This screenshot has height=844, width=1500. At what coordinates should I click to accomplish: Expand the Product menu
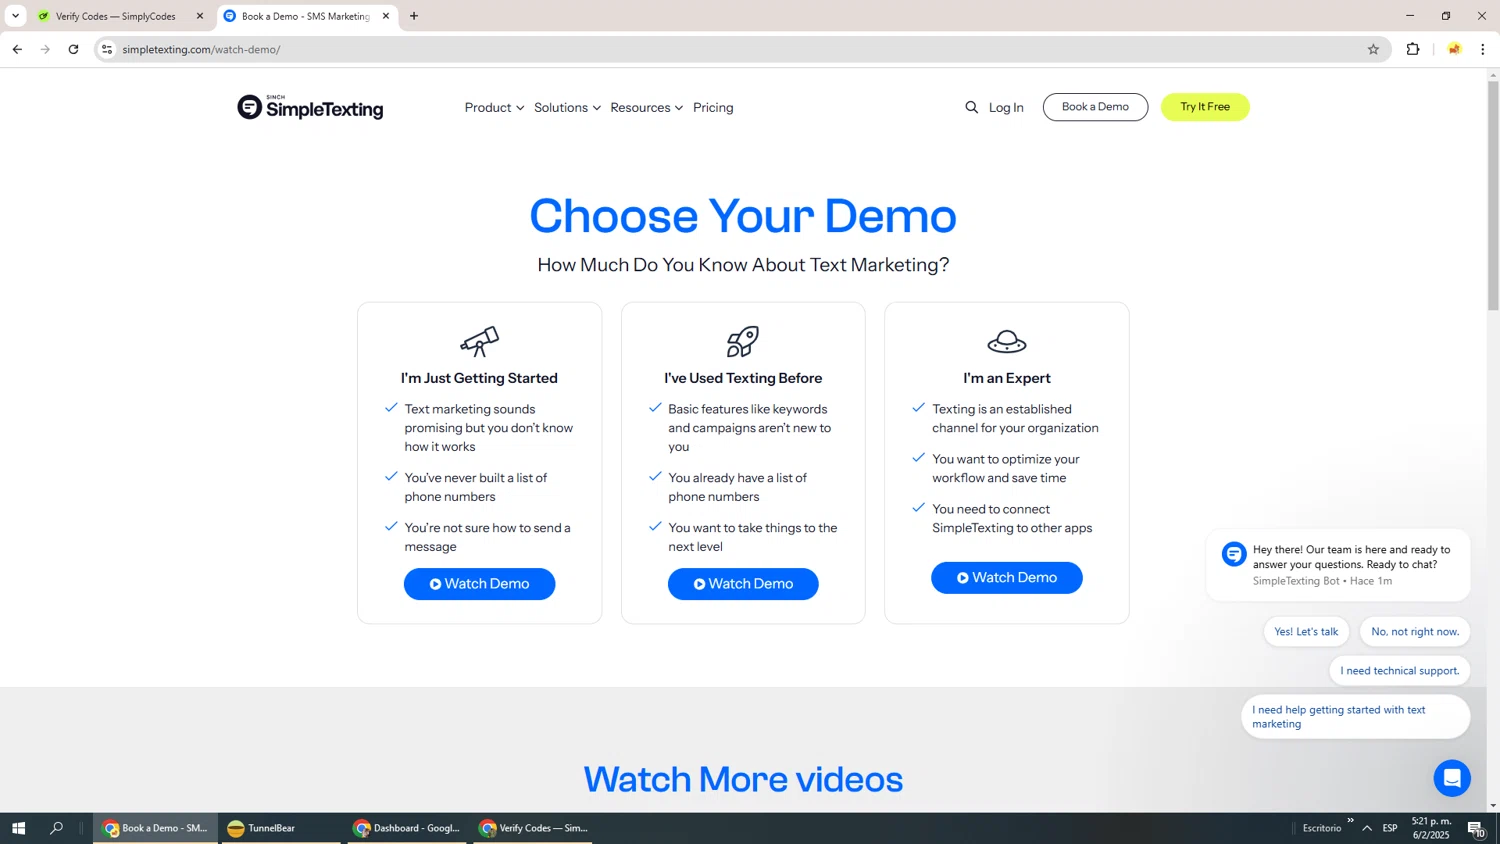coord(494,107)
